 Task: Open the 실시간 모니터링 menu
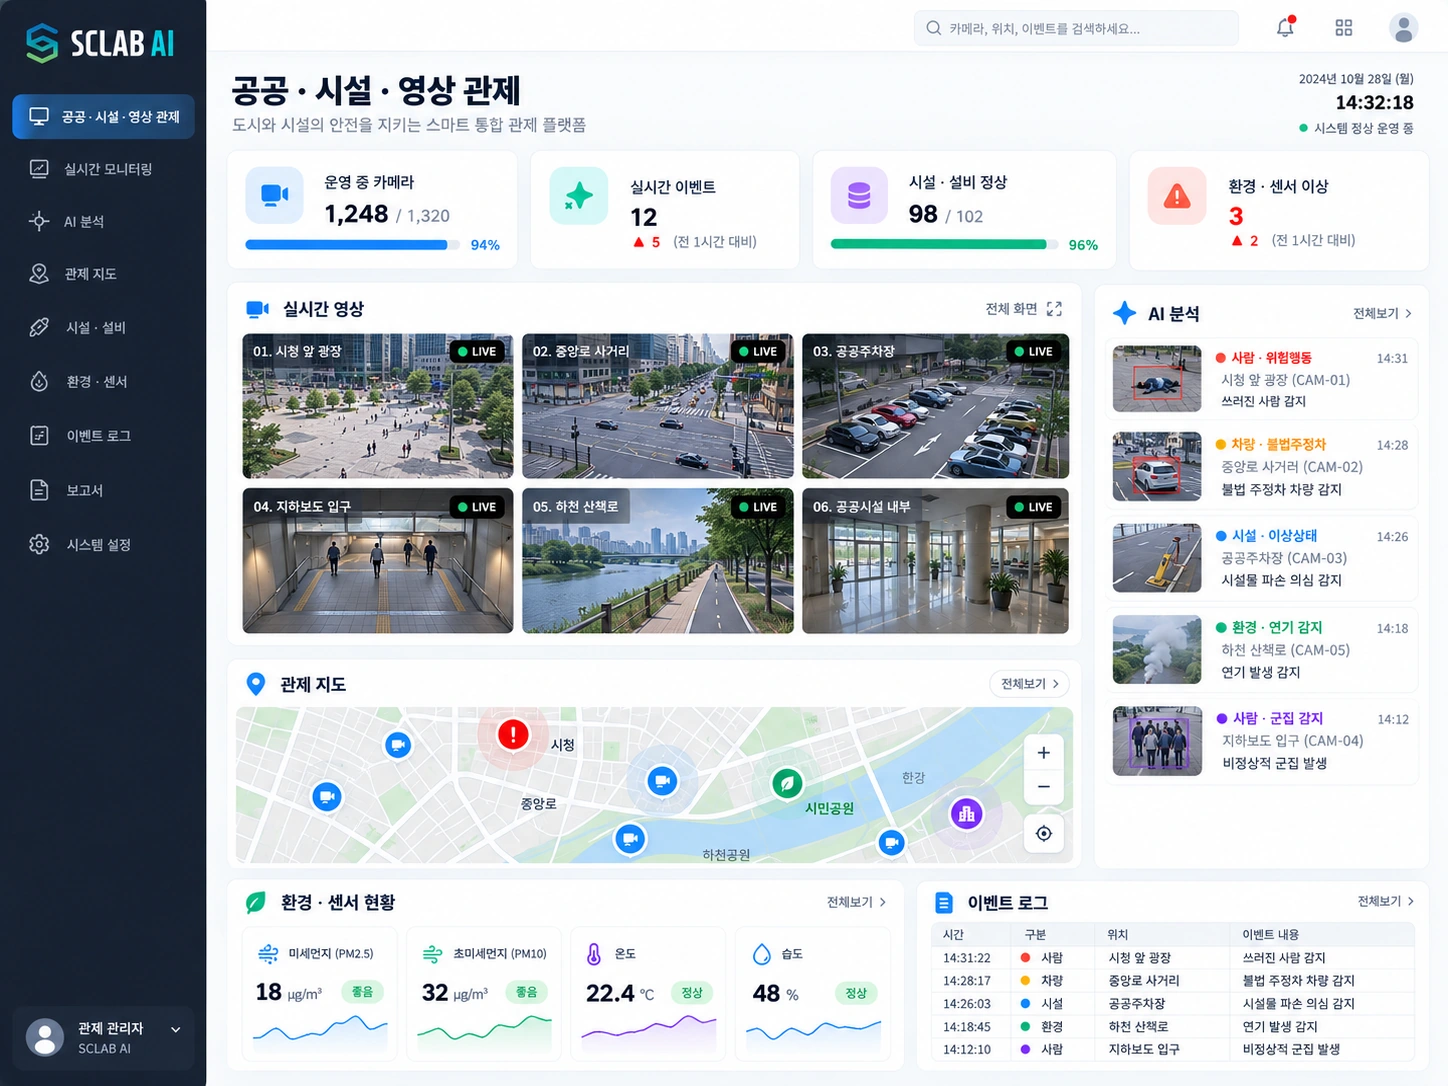[x=103, y=169]
